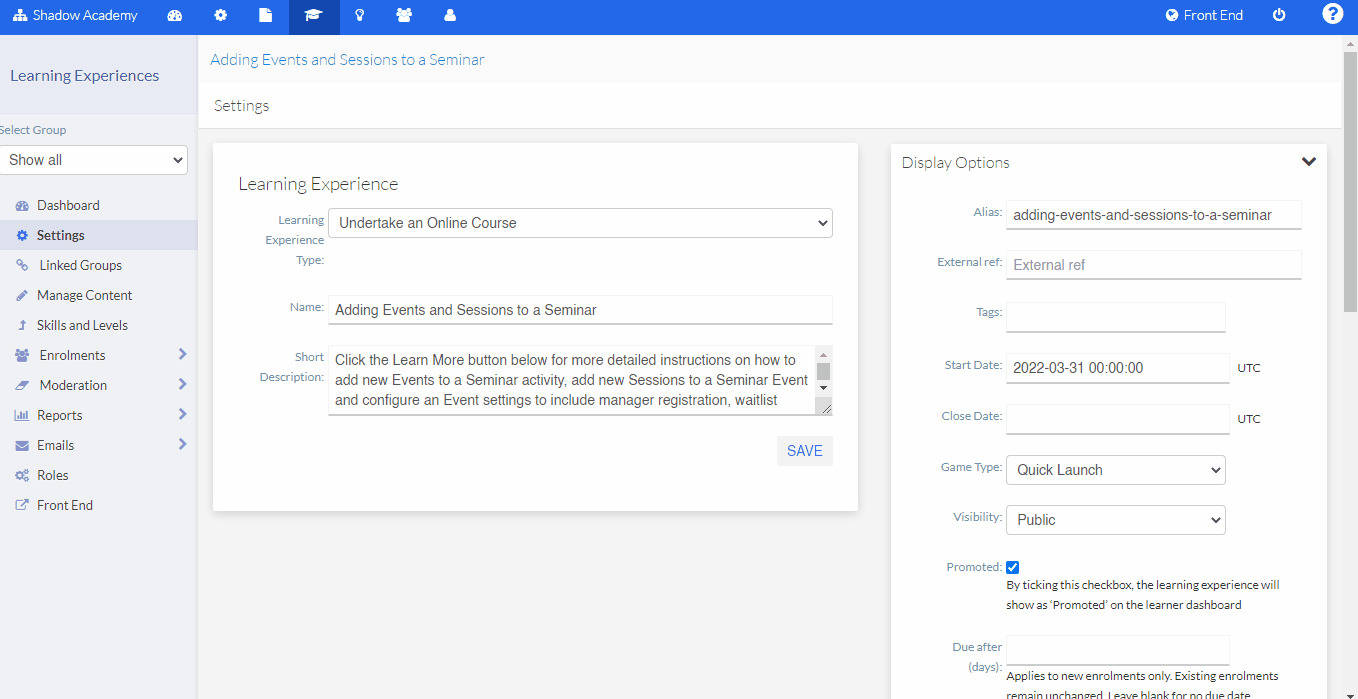Open the single user icon in the top bar

[x=449, y=16]
